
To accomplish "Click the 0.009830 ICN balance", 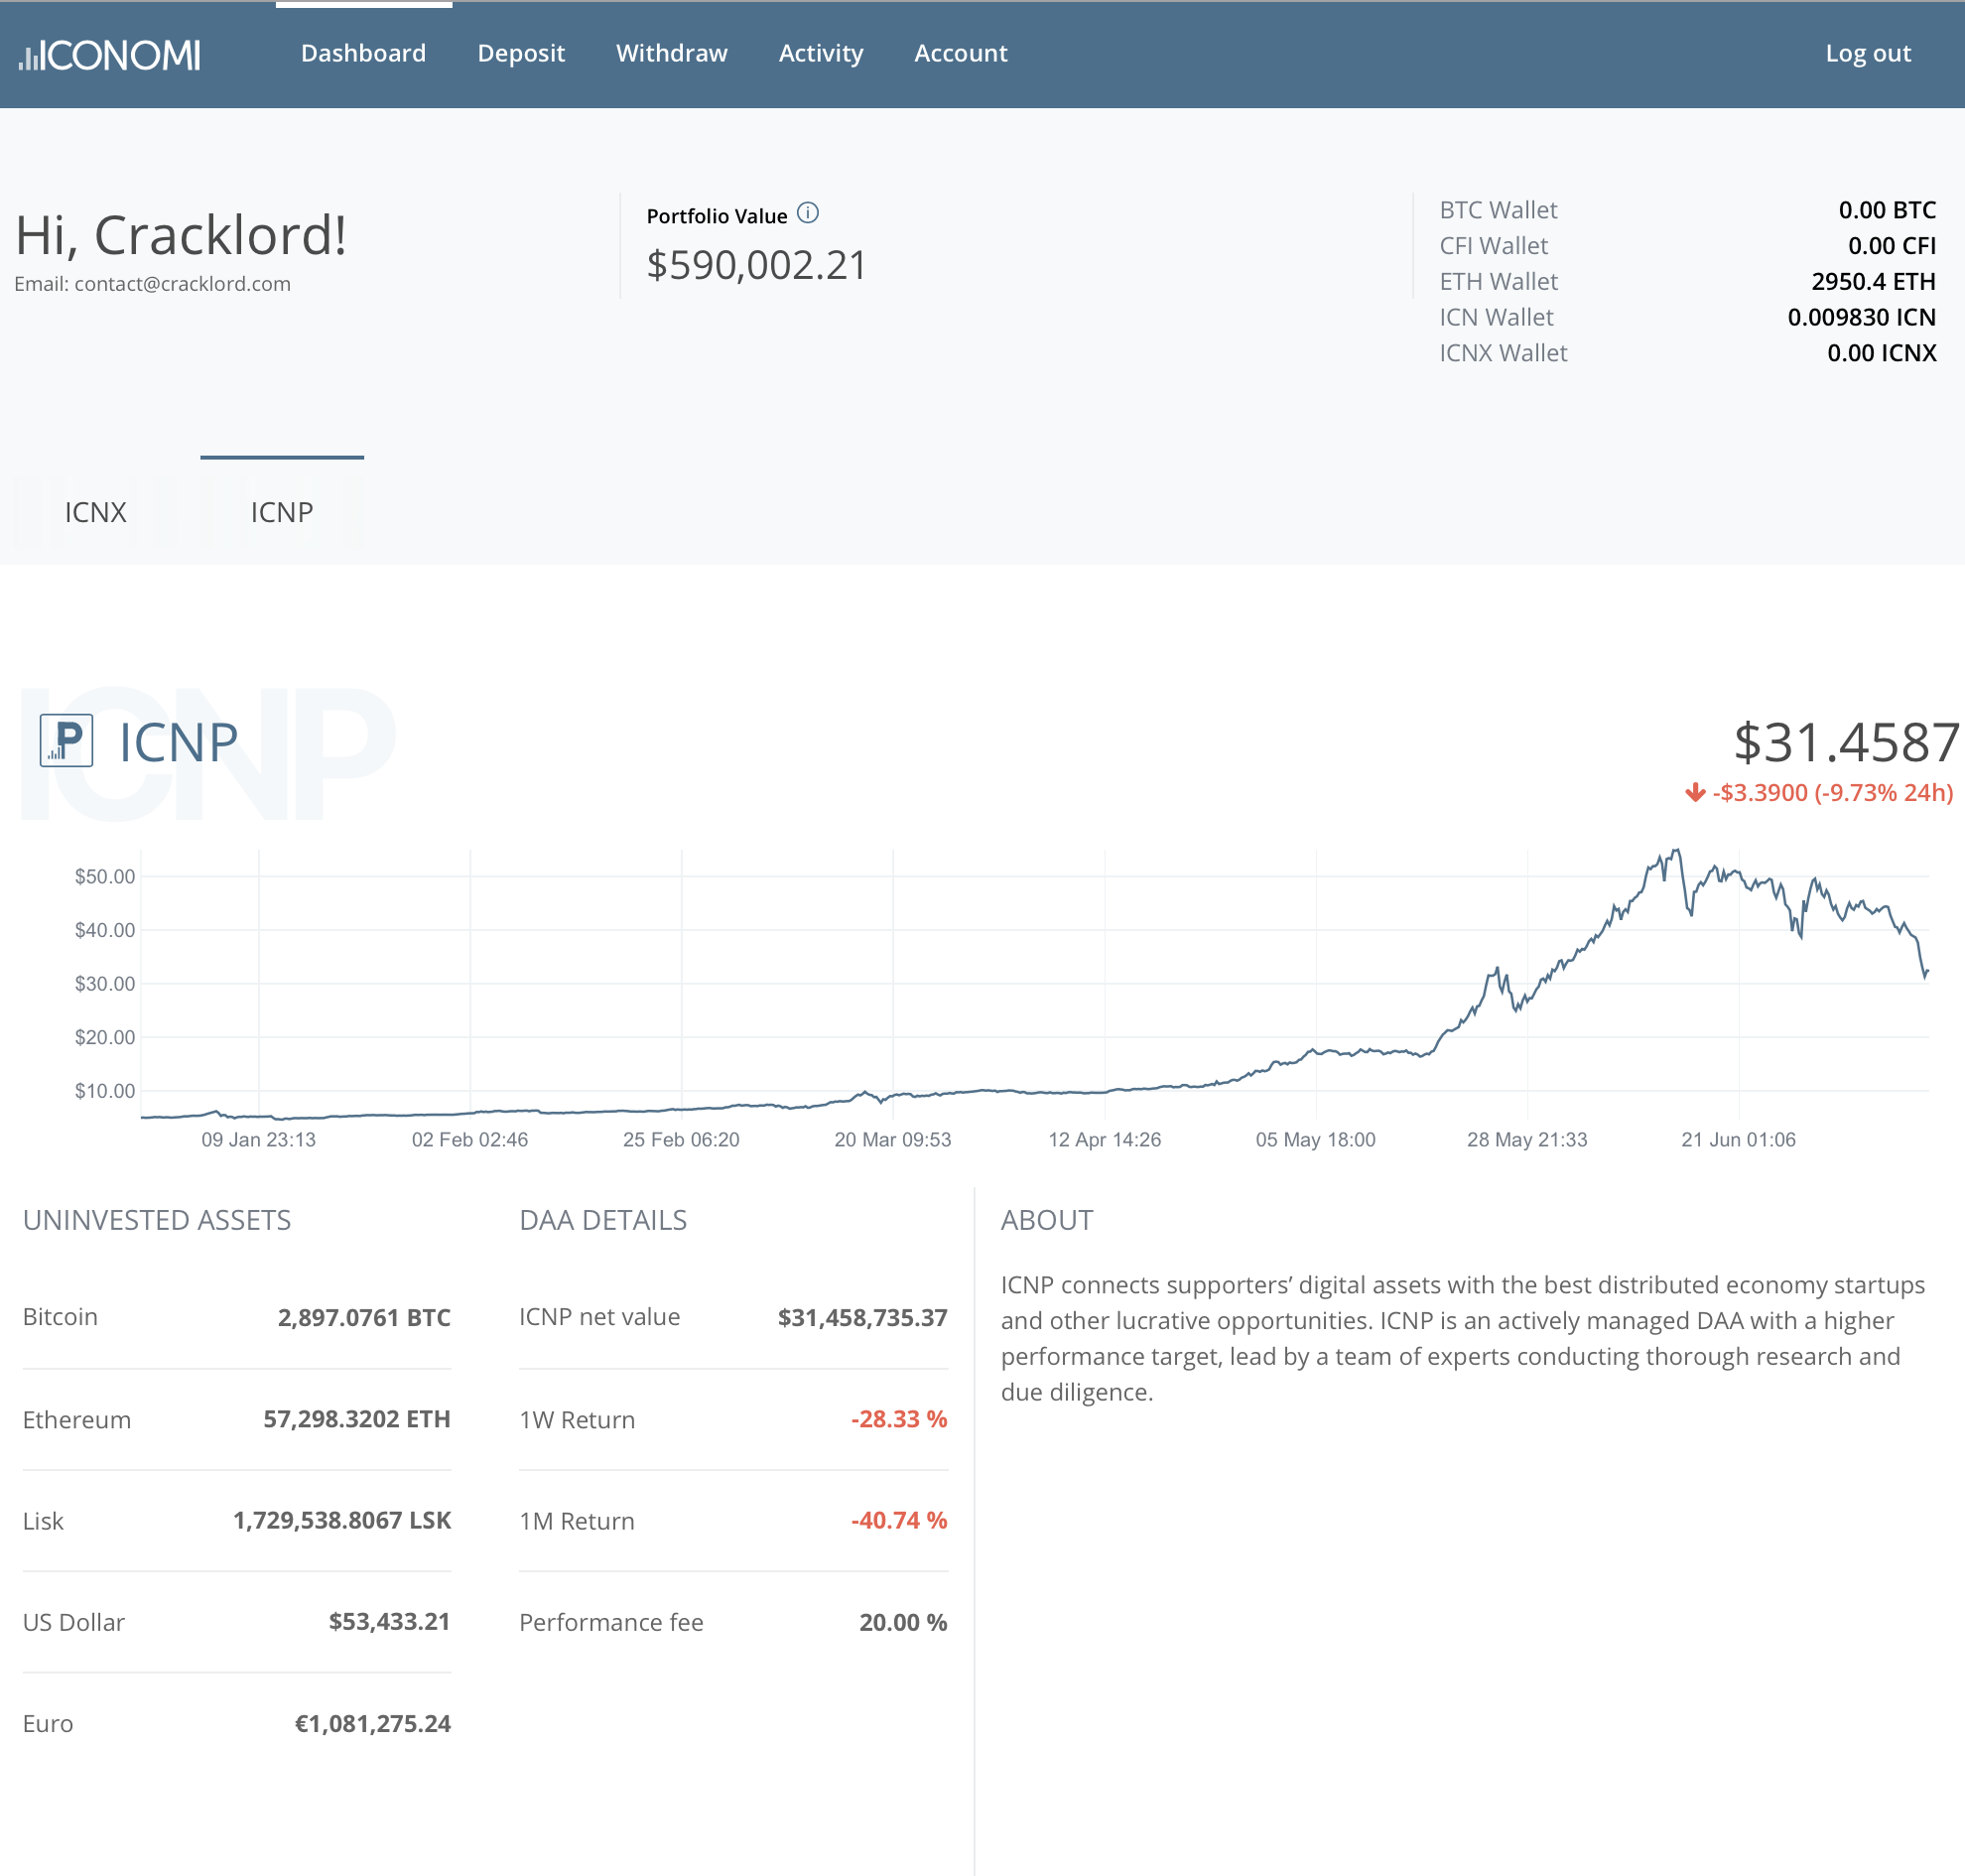I will pos(1861,318).
